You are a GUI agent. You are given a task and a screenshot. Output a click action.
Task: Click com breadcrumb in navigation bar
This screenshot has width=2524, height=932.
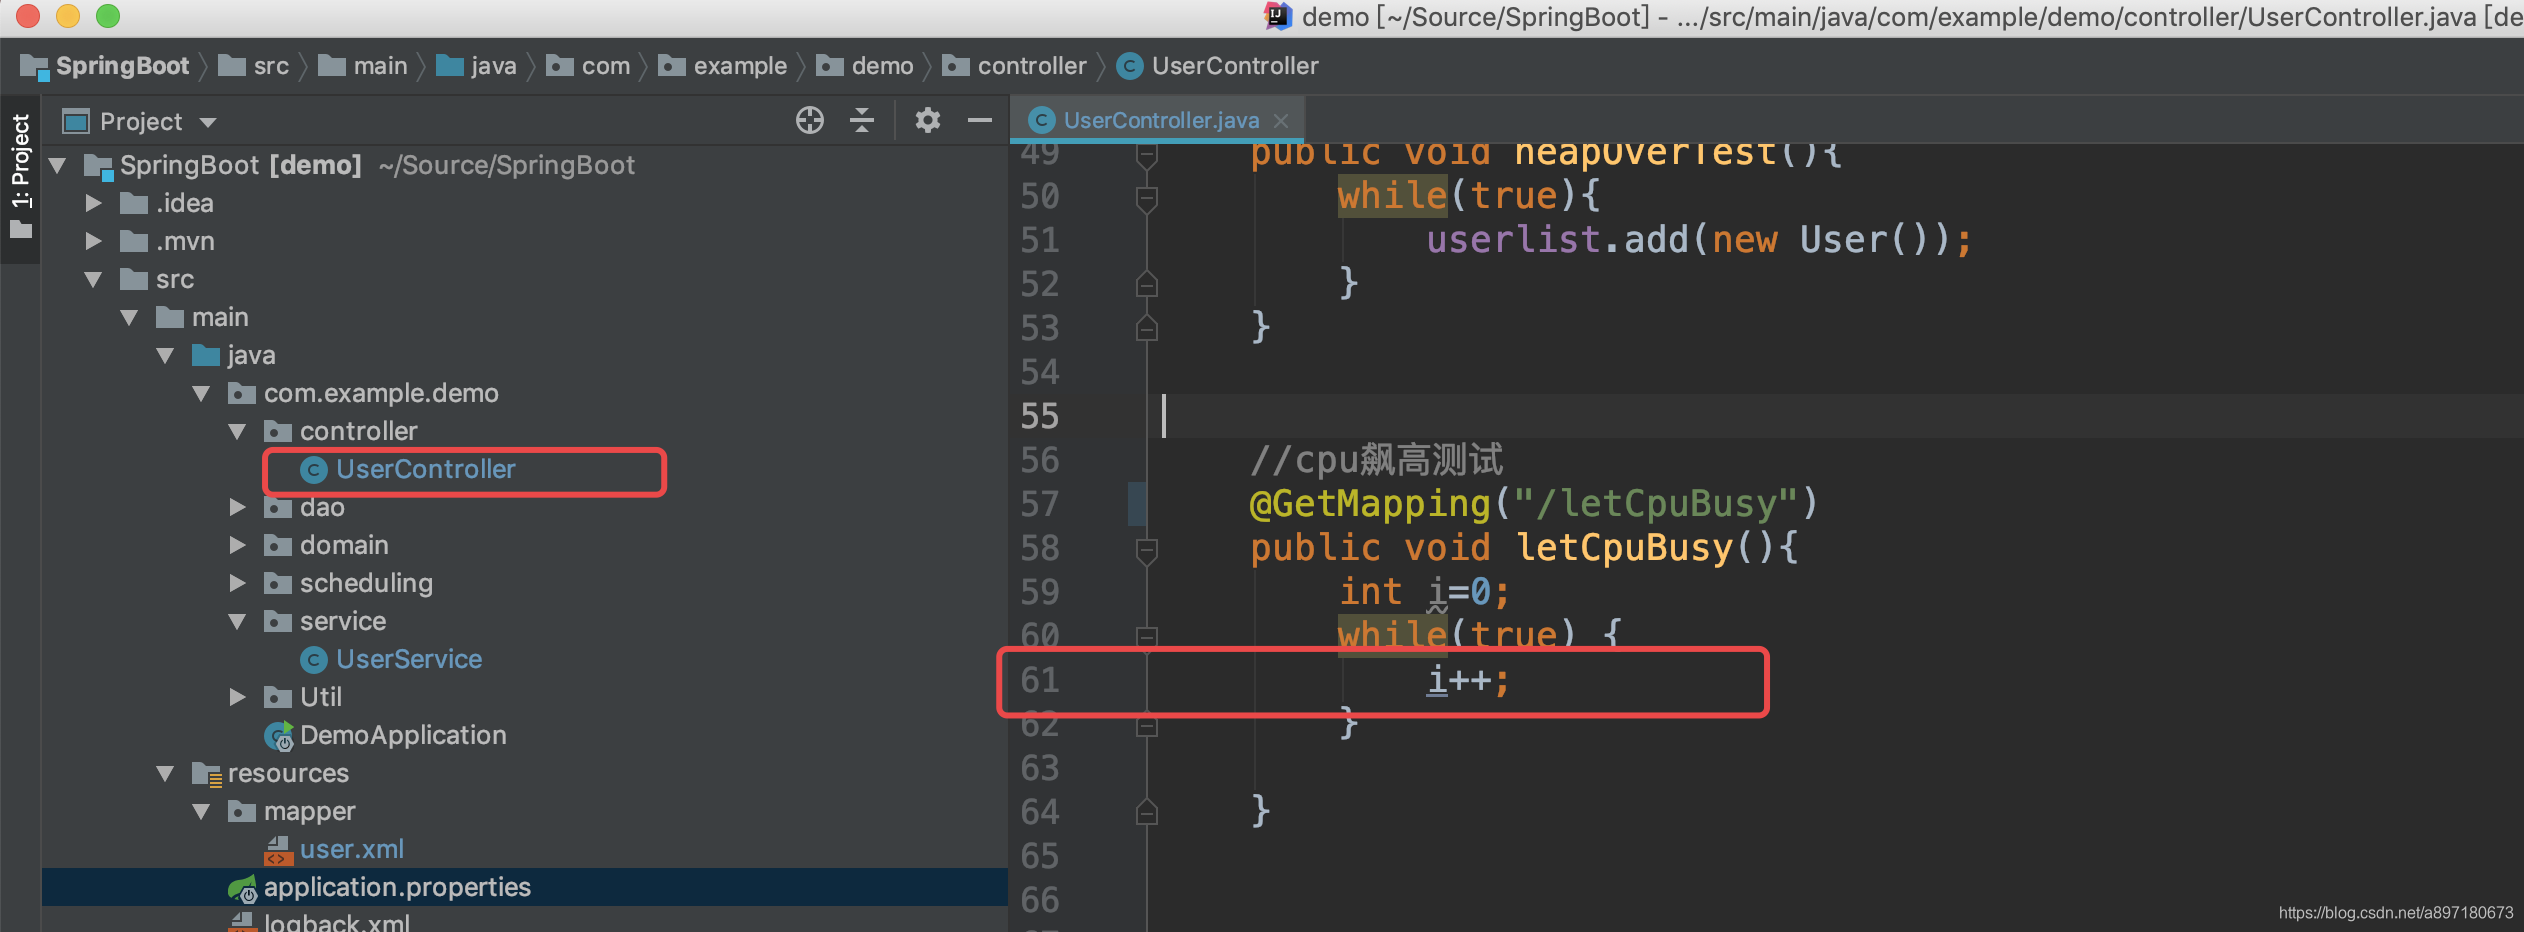(589, 66)
